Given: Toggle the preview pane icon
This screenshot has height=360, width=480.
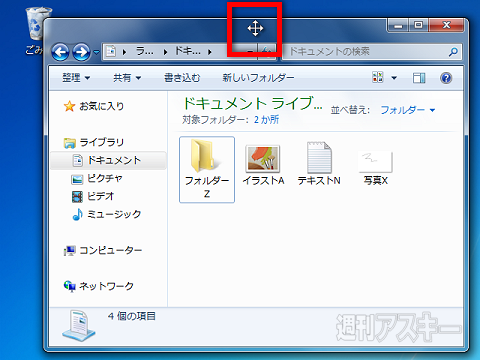Looking at the screenshot, I should tap(419, 78).
